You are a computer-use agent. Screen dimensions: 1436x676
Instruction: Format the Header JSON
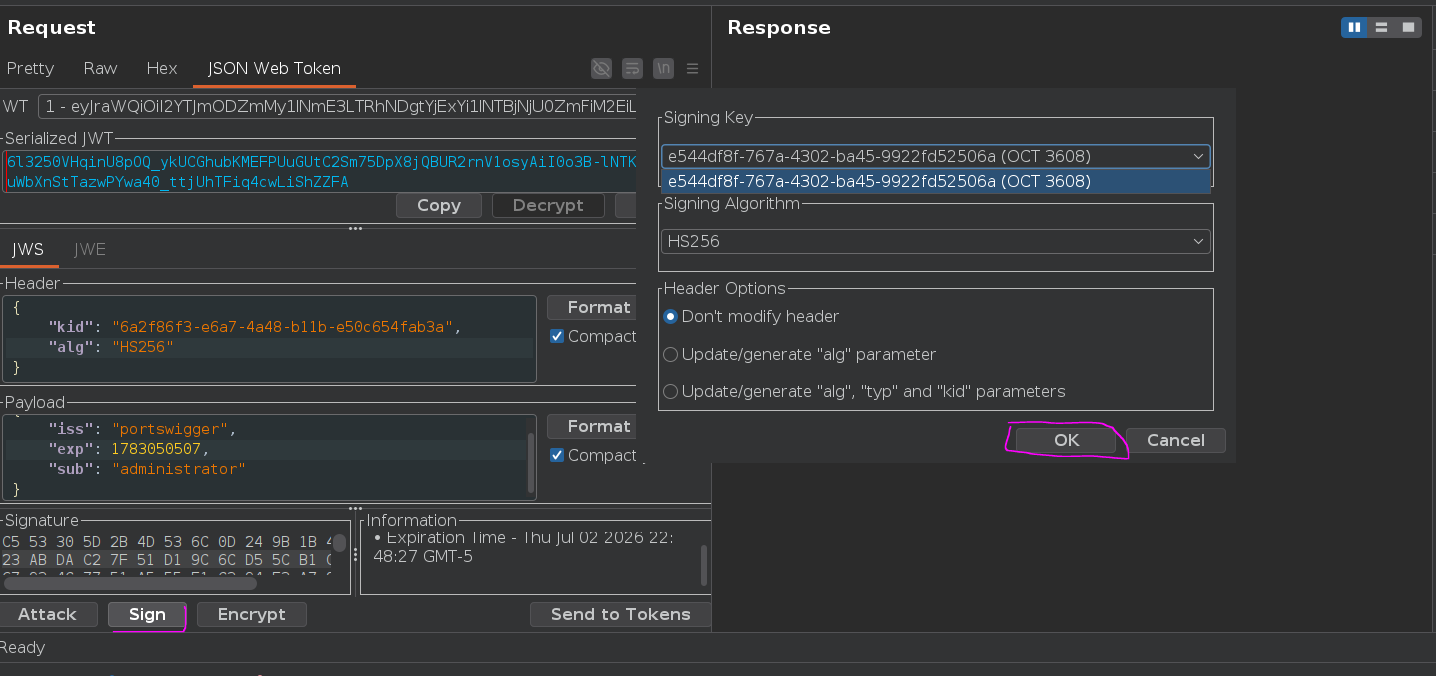[592, 307]
